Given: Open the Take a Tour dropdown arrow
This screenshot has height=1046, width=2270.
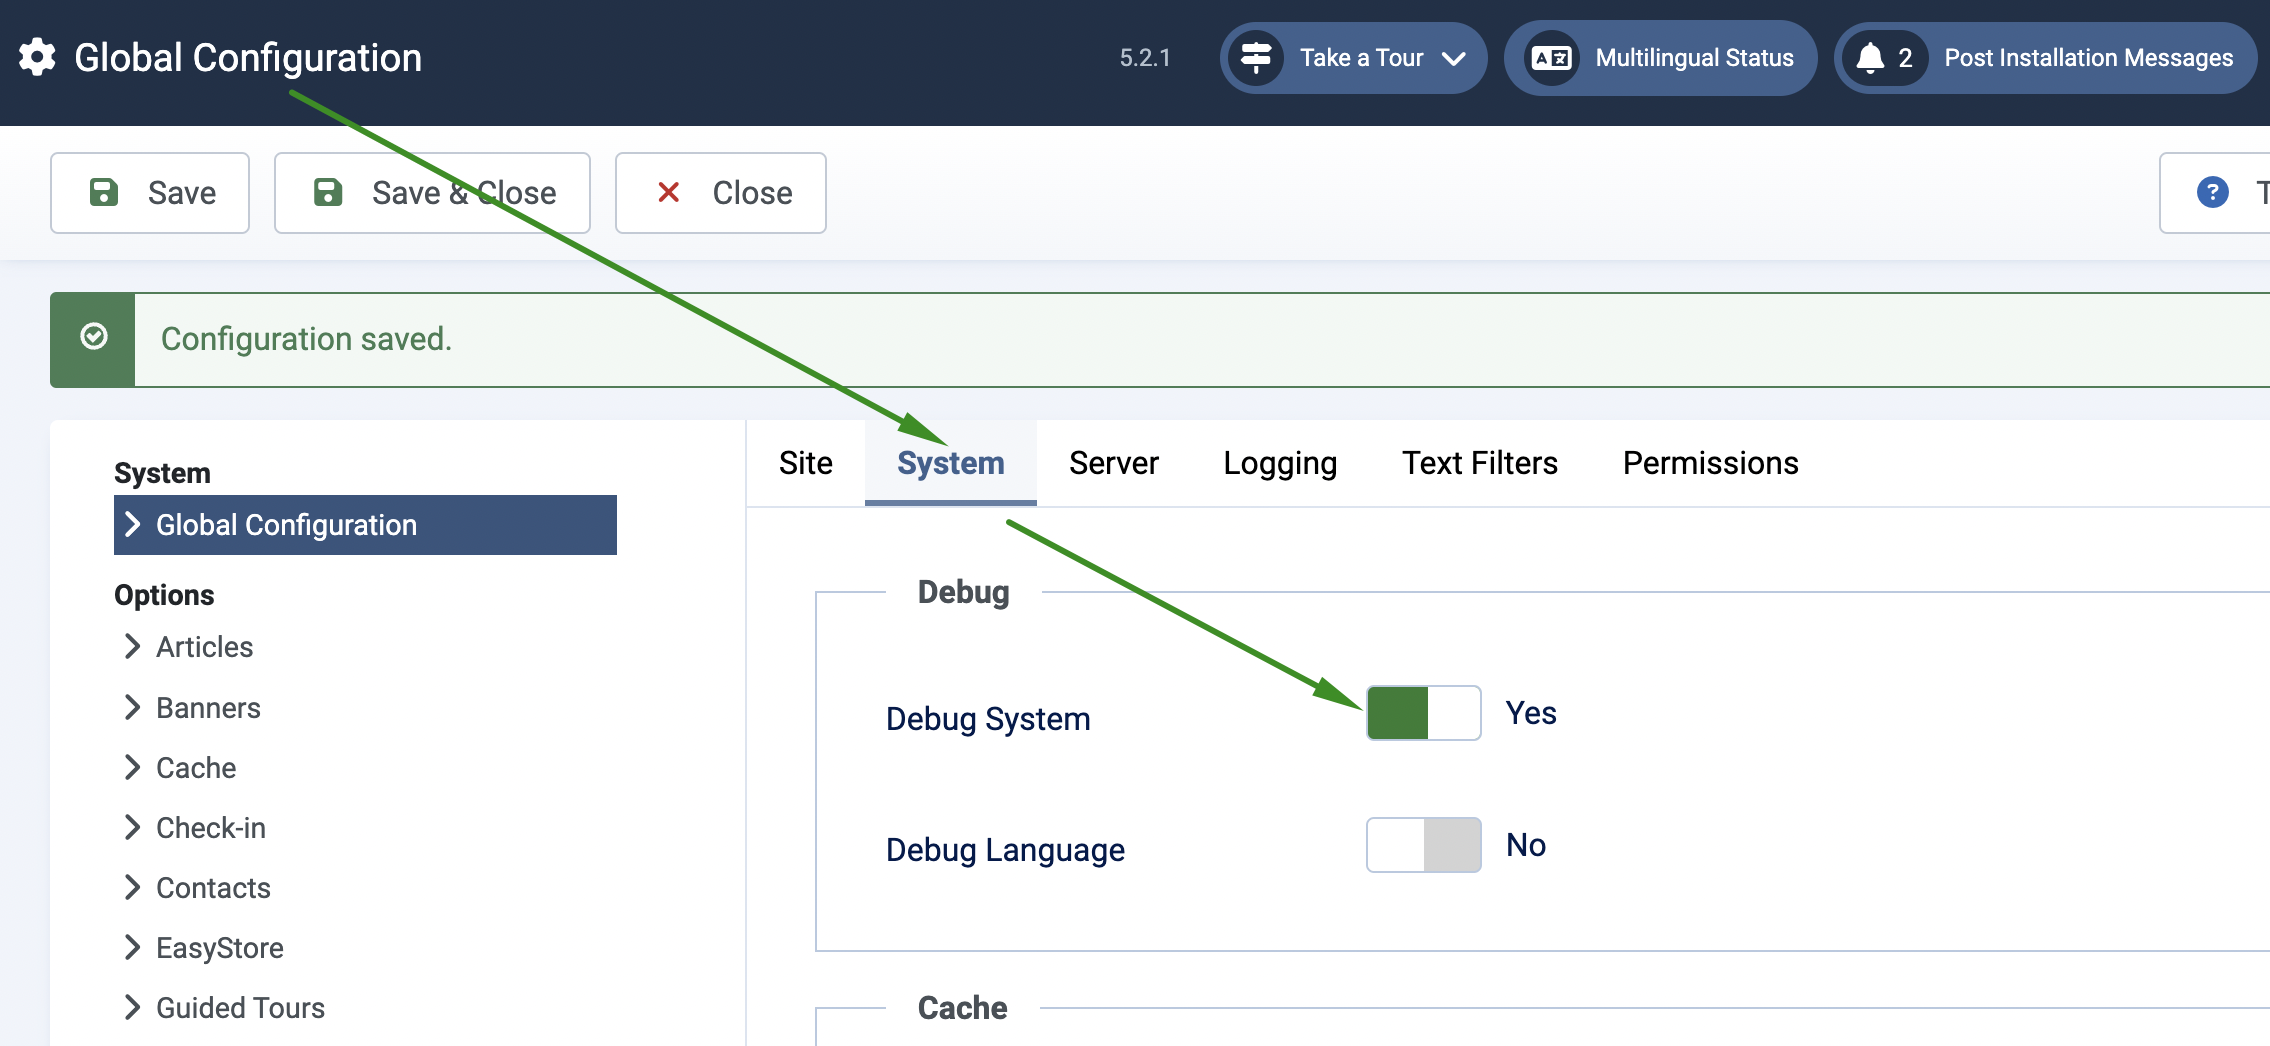Looking at the screenshot, I should click(x=1454, y=59).
